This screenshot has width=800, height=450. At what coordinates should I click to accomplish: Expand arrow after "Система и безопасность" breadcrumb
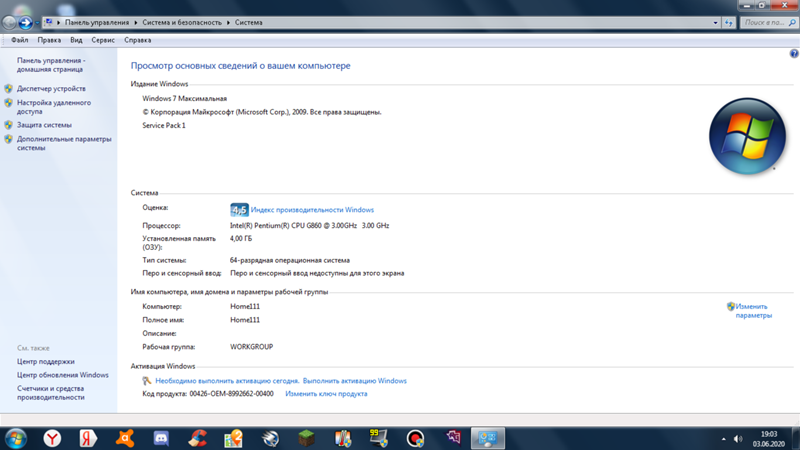coord(227,22)
